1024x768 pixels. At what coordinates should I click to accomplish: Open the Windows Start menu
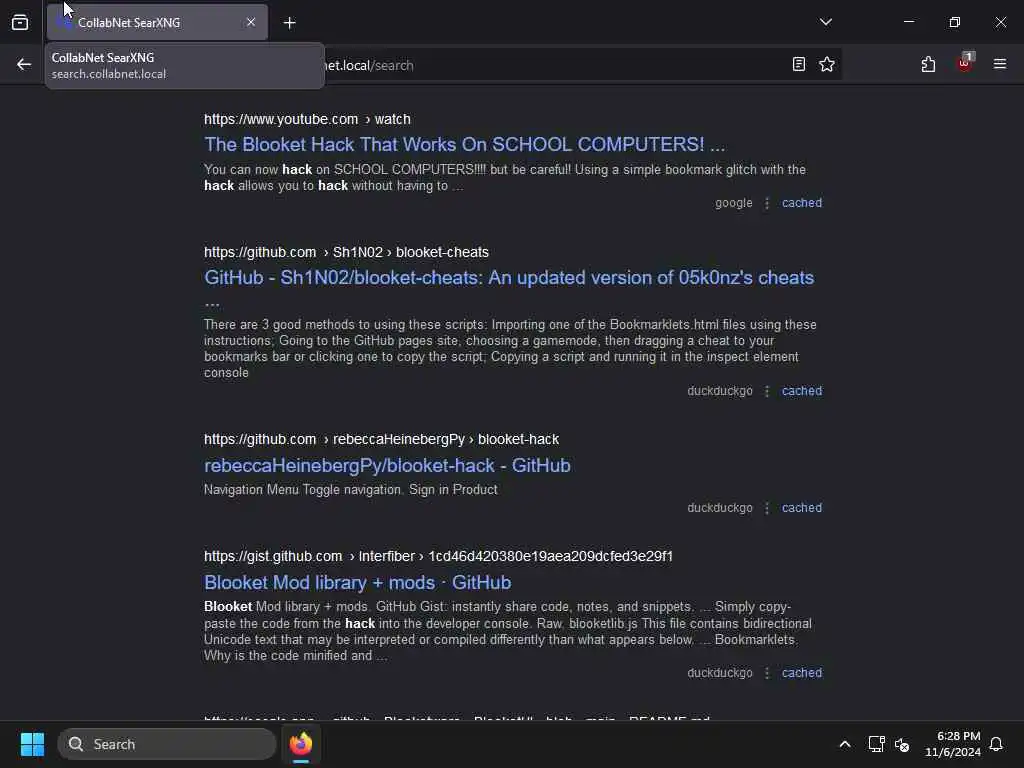[32, 744]
